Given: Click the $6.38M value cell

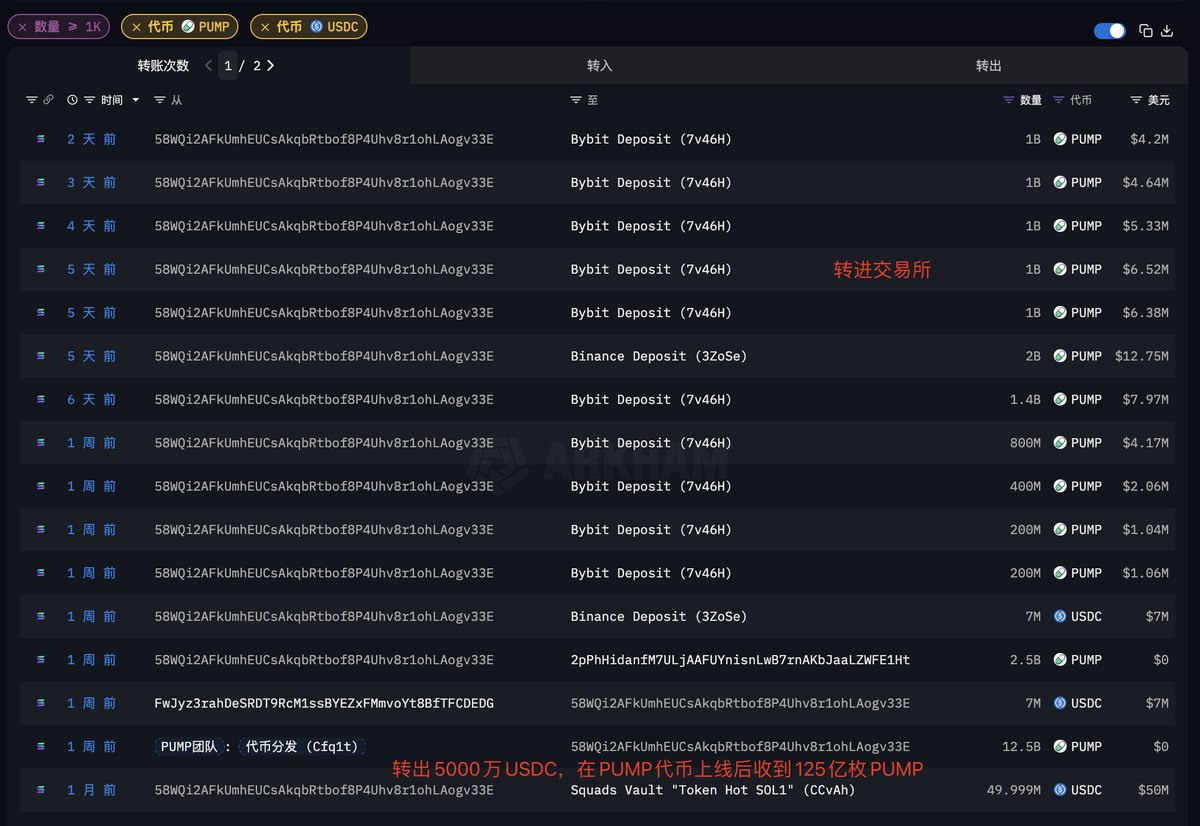Looking at the screenshot, I should point(1145,313).
